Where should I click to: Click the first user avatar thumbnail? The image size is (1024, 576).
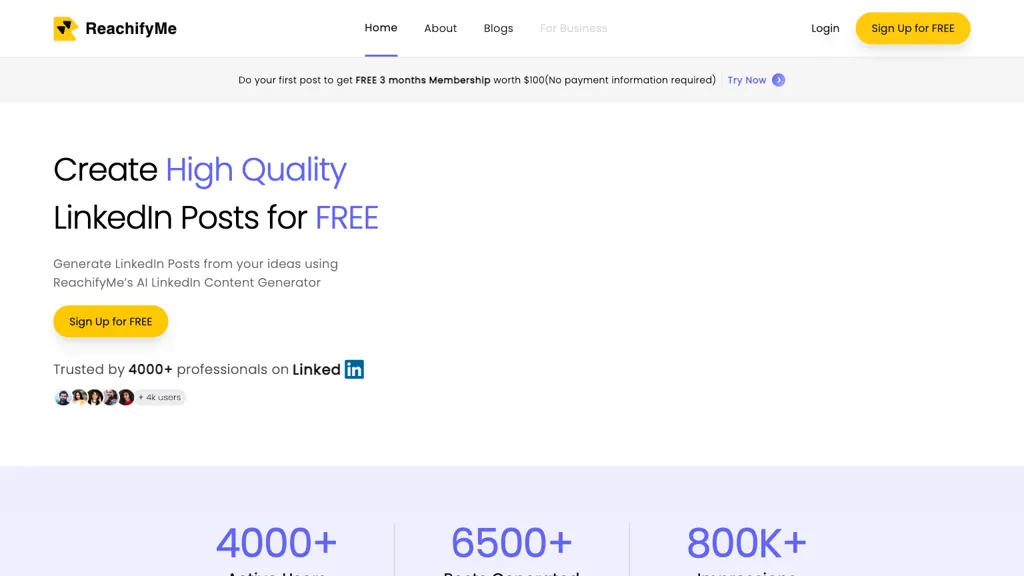[x=63, y=397]
